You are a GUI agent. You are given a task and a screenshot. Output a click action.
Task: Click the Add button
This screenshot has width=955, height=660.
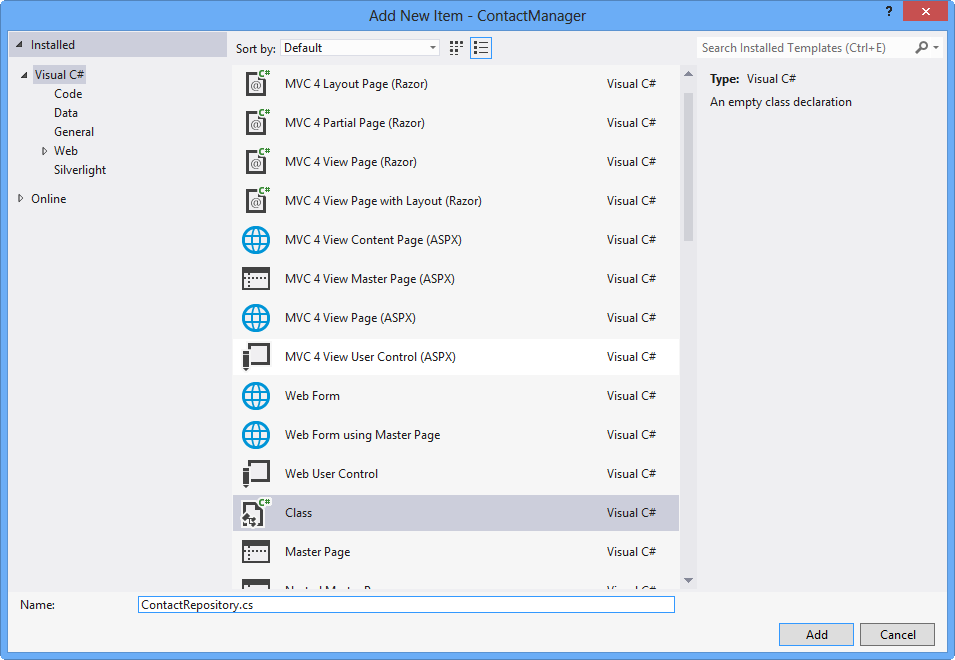[x=816, y=634]
